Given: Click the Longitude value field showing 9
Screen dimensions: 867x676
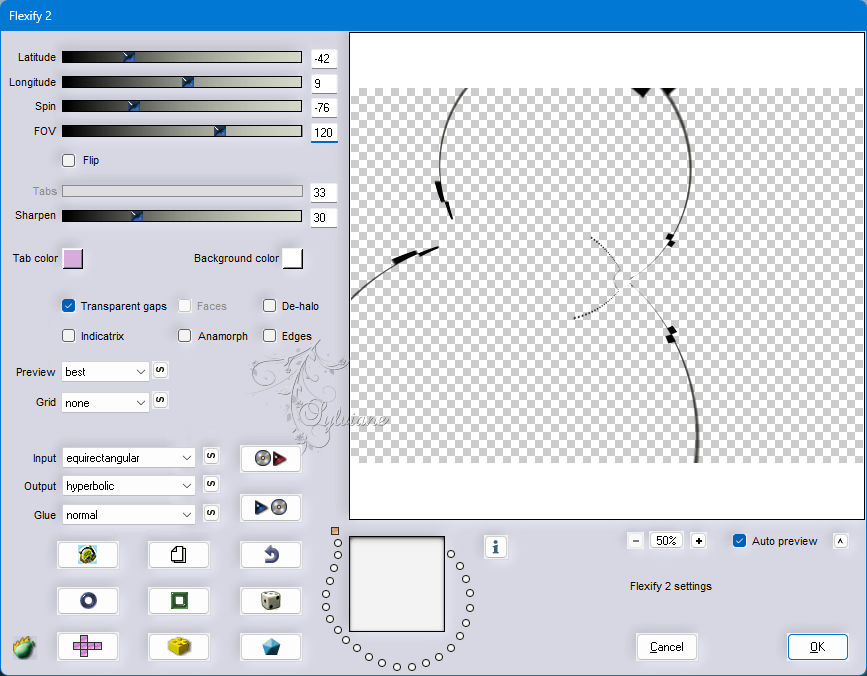Looking at the screenshot, I should pyautogui.click(x=324, y=83).
